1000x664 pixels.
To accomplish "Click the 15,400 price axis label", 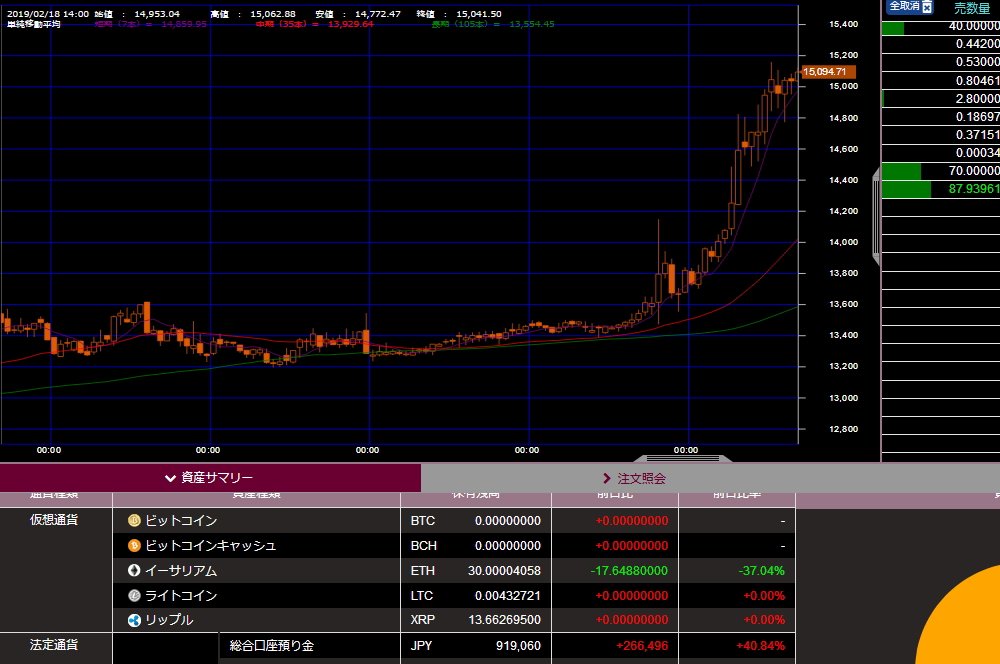I will pos(843,24).
